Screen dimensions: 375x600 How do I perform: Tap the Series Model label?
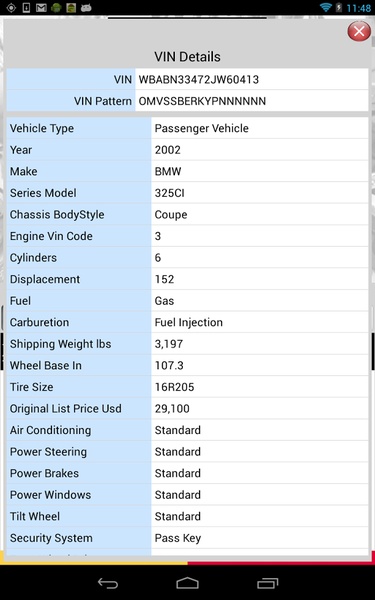pos(43,193)
